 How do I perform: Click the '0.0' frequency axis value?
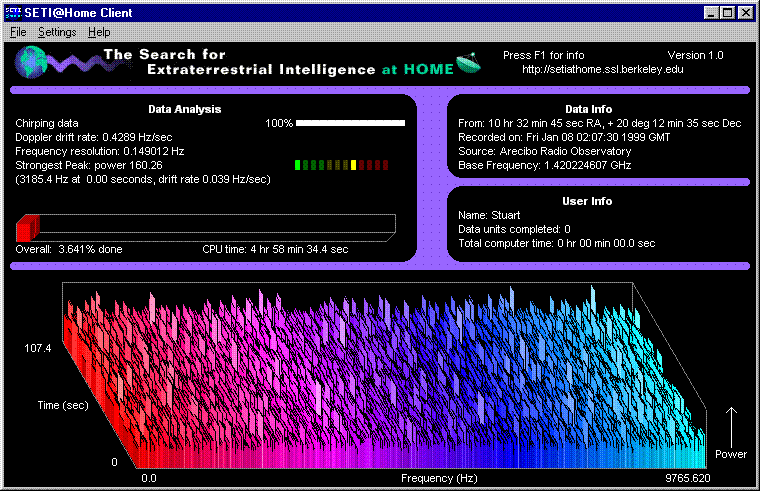coord(149,478)
